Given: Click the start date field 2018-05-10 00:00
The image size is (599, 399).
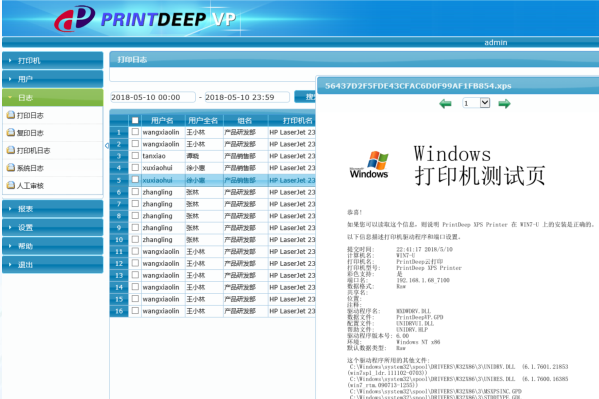Looking at the screenshot, I should click(x=153, y=97).
